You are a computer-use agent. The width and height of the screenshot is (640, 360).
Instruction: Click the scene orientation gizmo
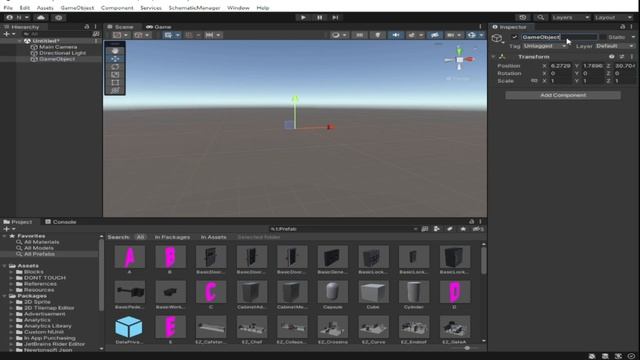point(460,60)
